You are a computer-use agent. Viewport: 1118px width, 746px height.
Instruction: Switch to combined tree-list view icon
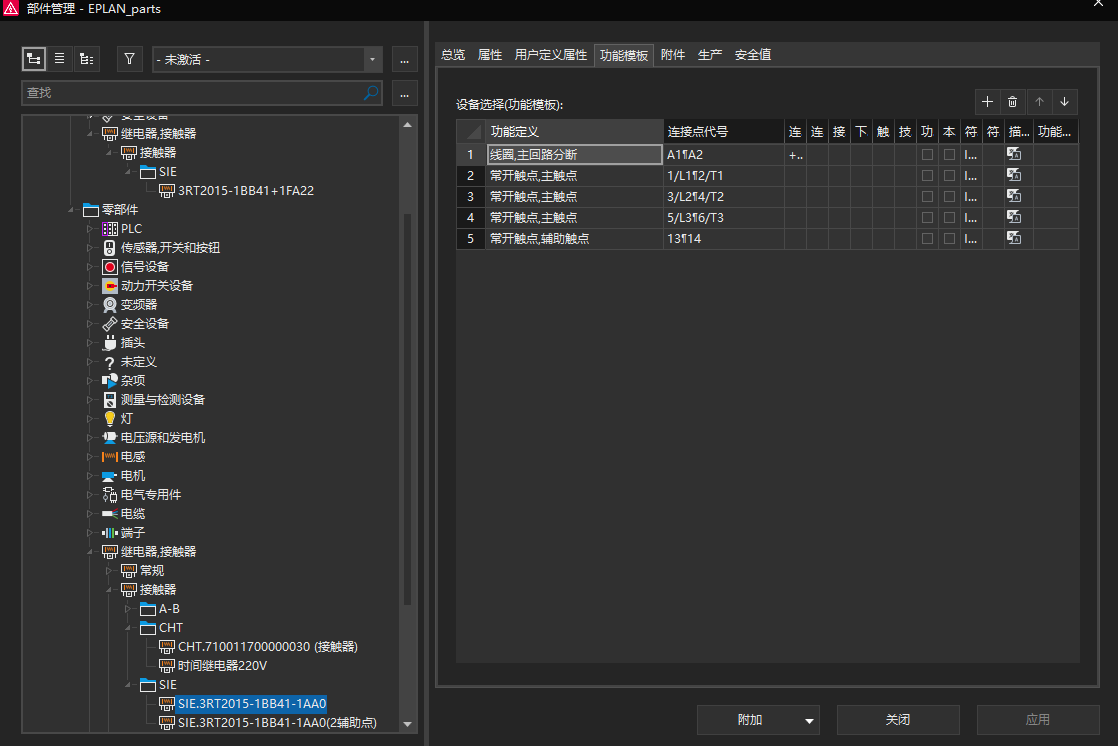point(86,59)
